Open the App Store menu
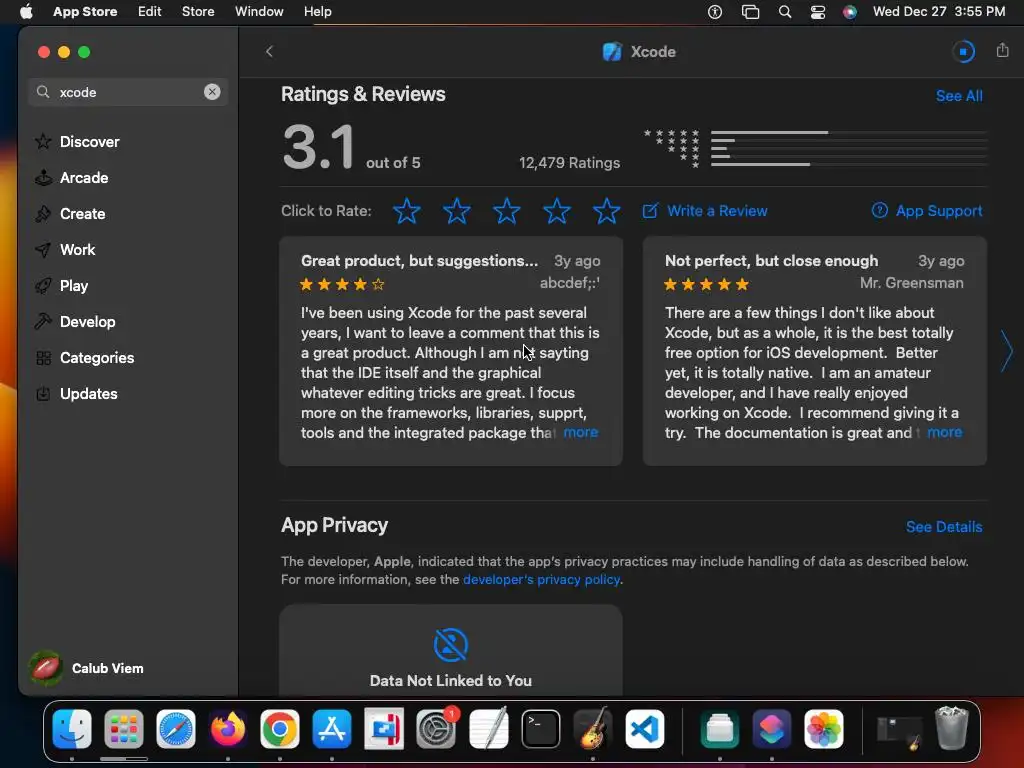1024x768 pixels. (x=85, y=12)
